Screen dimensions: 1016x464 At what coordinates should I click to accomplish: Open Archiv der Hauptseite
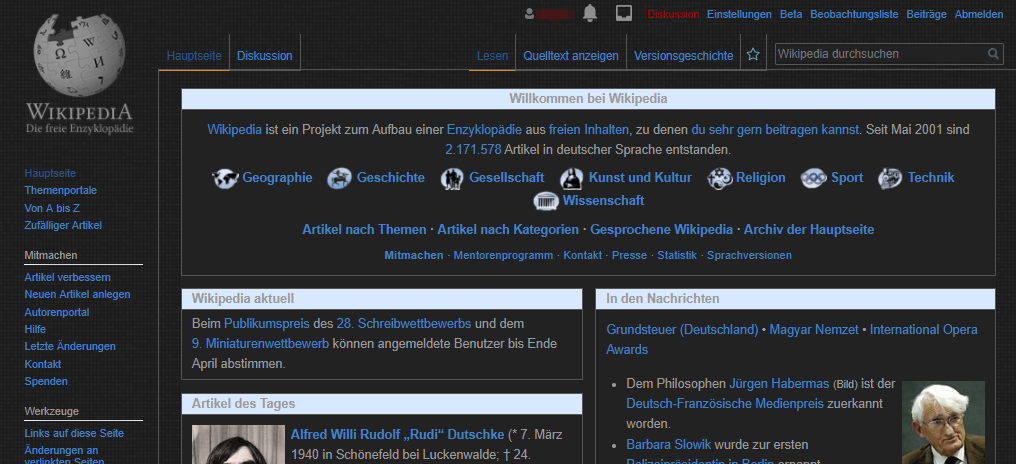[x=809, y=229]
